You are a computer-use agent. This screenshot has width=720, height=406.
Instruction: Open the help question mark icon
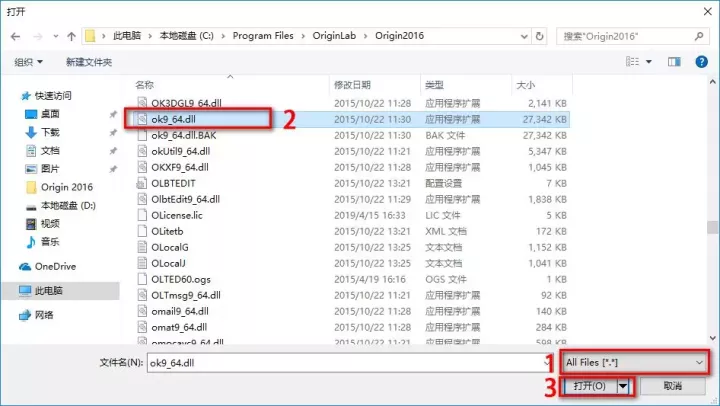click(x=700, y=62)
